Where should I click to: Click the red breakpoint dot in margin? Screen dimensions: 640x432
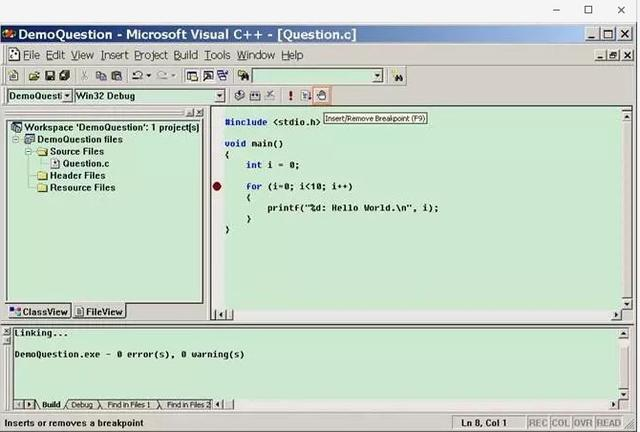tap(217, 187)
